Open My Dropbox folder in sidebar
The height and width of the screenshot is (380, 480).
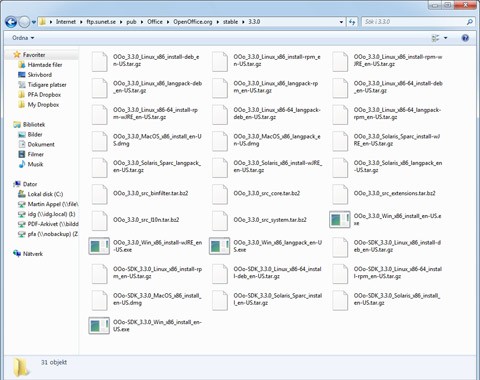point(43,105)
